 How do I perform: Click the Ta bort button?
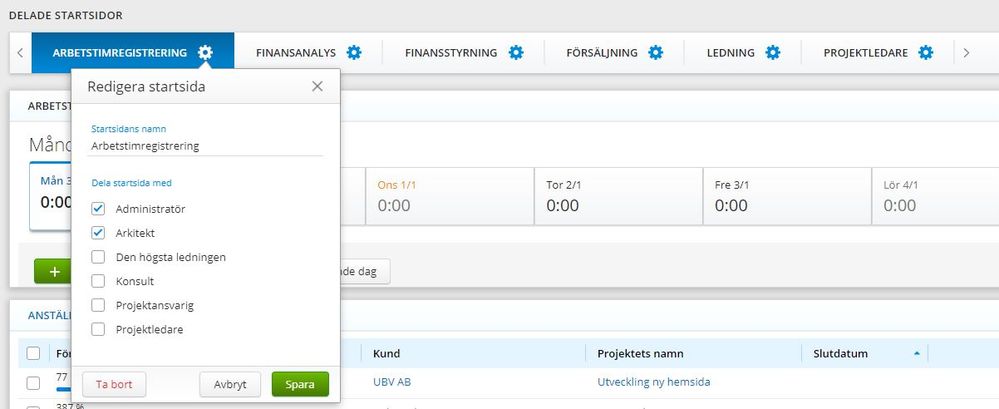point(114,385)
